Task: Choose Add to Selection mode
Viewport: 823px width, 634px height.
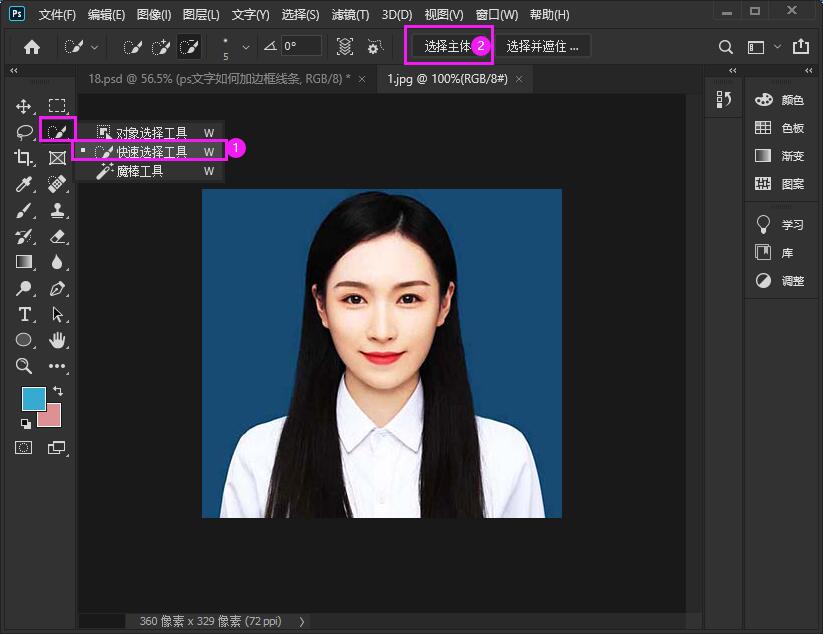Action: [161, 47]
